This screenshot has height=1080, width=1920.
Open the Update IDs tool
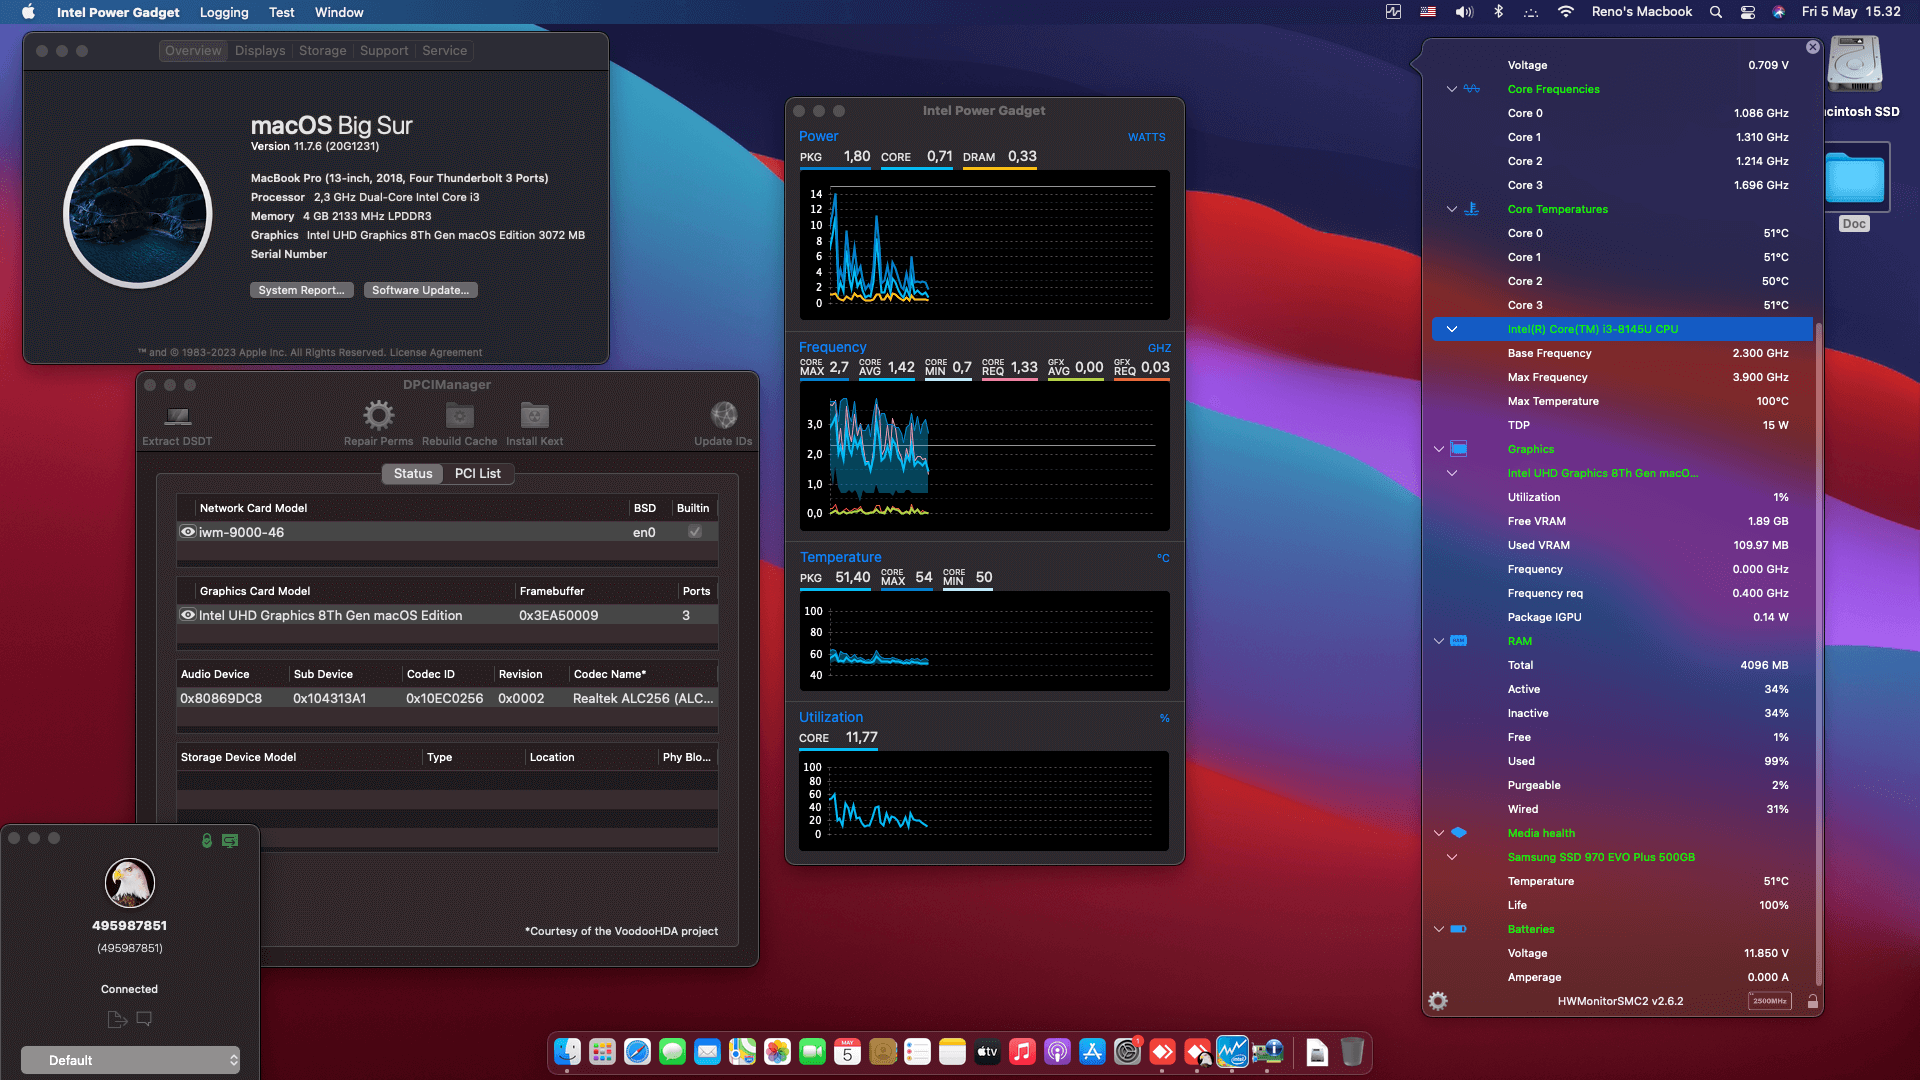click(723, 415)
